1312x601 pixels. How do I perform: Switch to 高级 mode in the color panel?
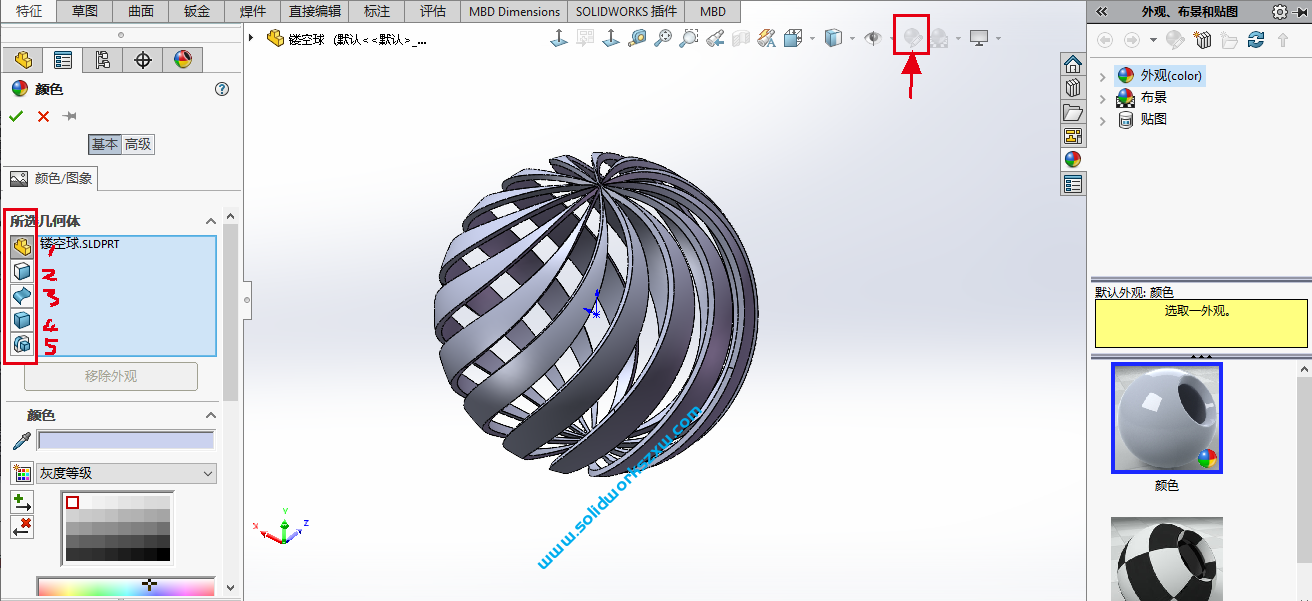coord(138,144)
